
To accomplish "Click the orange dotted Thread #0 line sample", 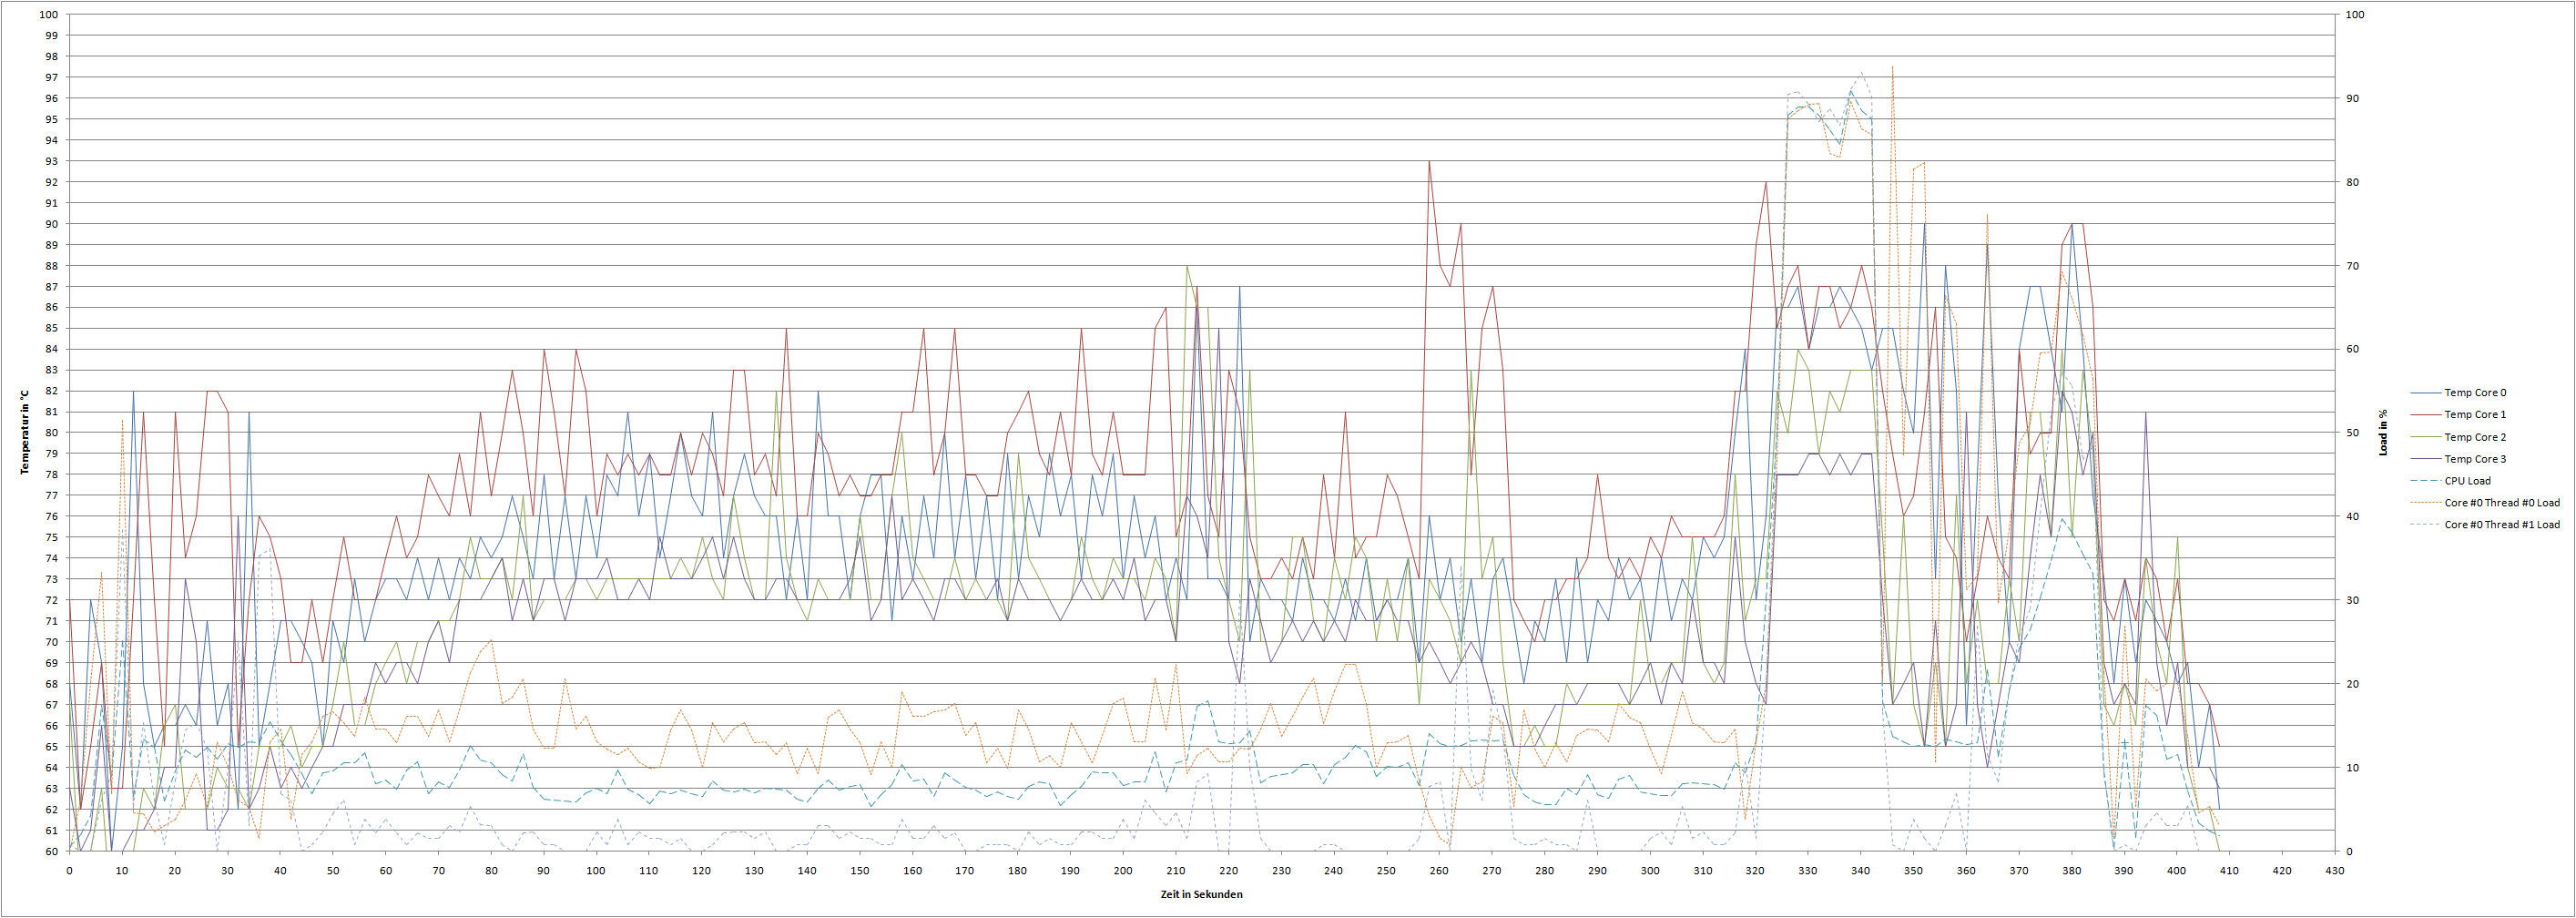I will coord(2424,503).
